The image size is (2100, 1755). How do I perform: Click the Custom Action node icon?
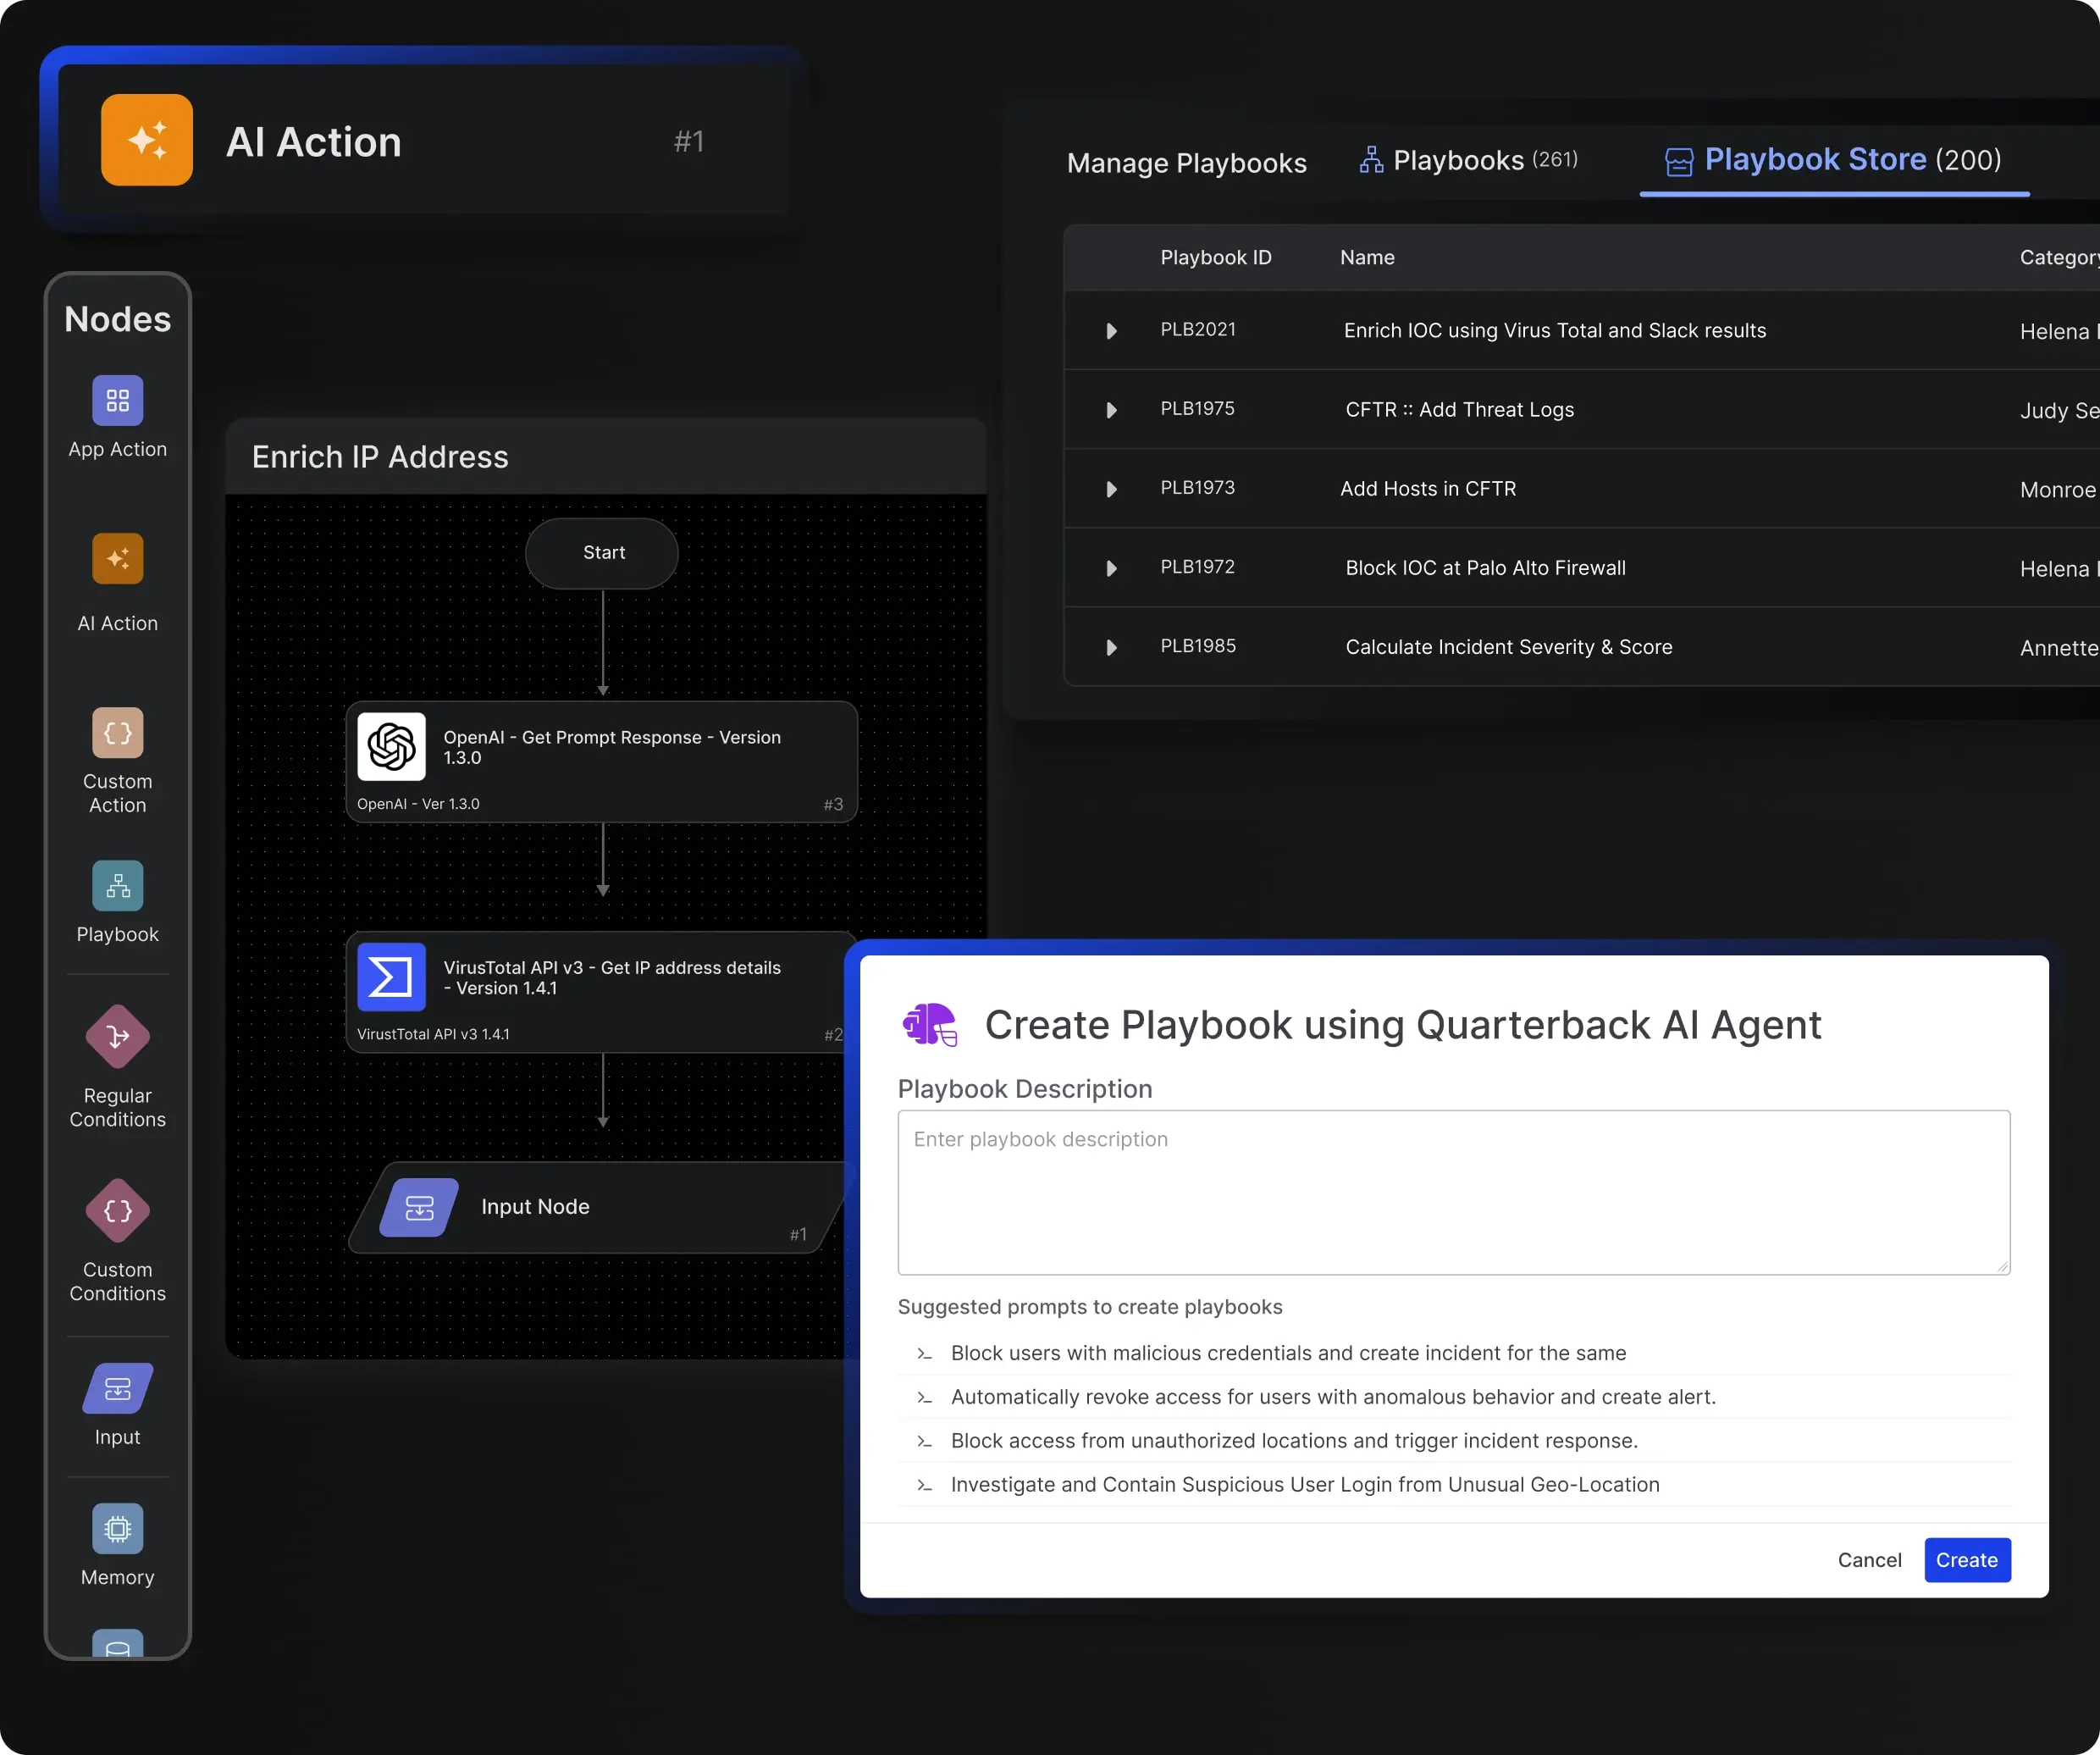[117, 733]
